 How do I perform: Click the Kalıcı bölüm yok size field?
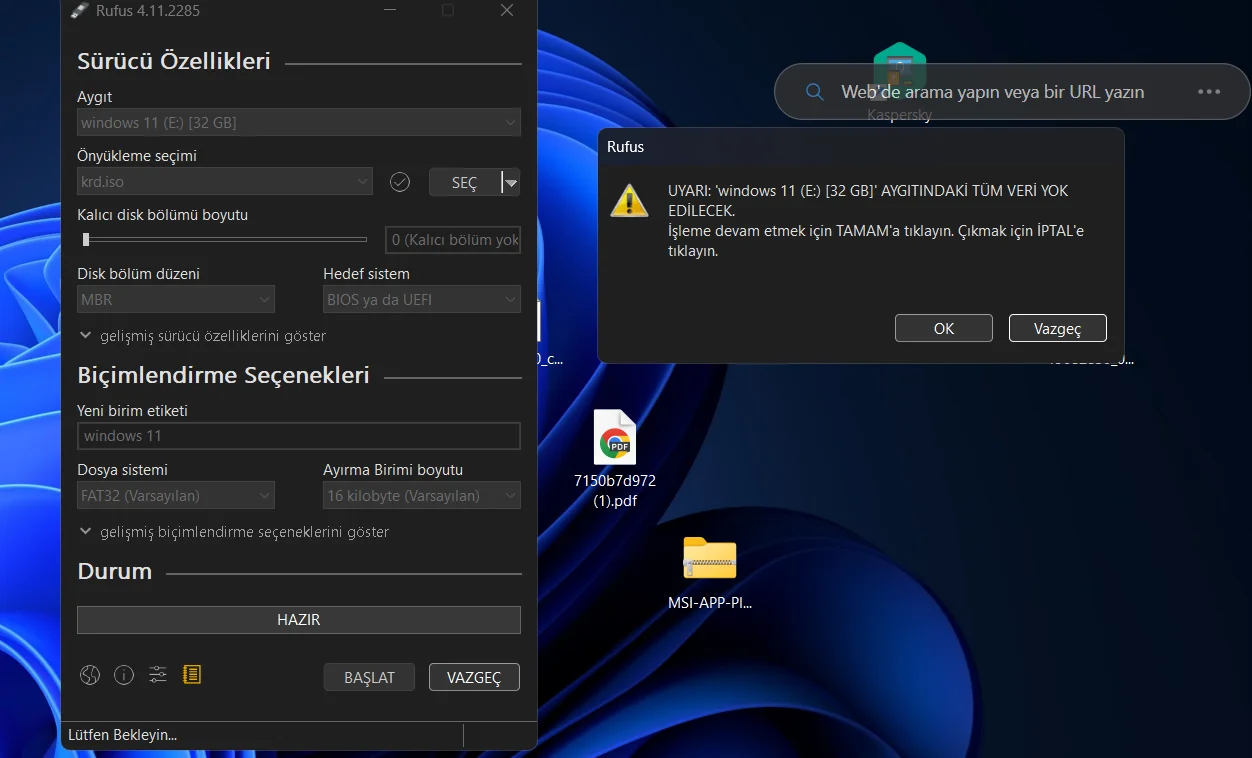[453, 240]
